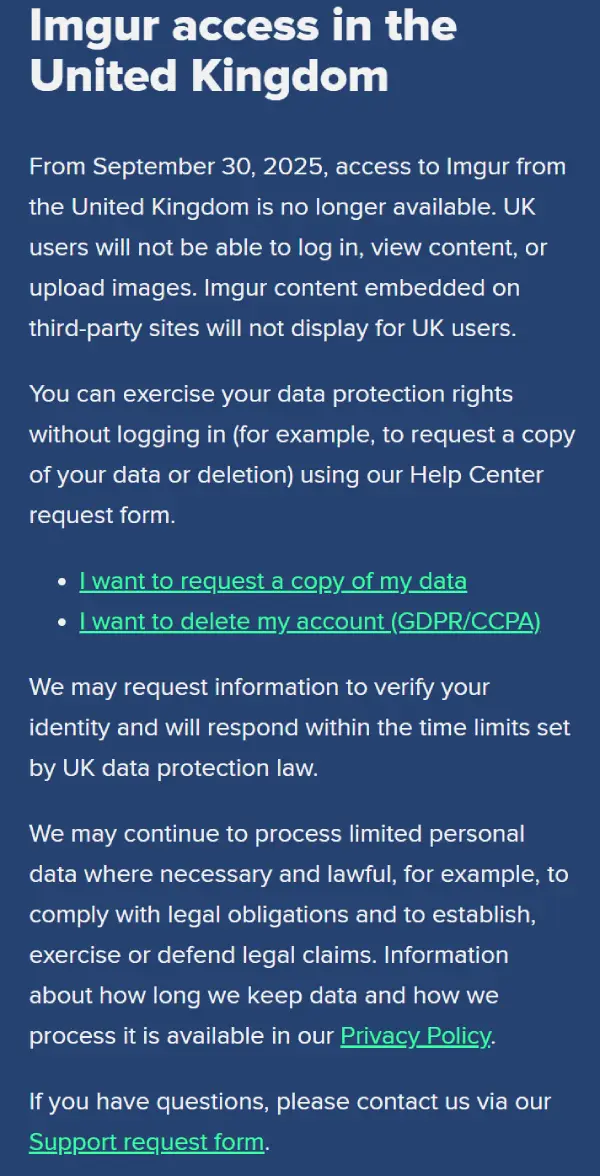Click the "Imgur access in the" heading line
600x1176 pixels.
[x=243, y=26]
